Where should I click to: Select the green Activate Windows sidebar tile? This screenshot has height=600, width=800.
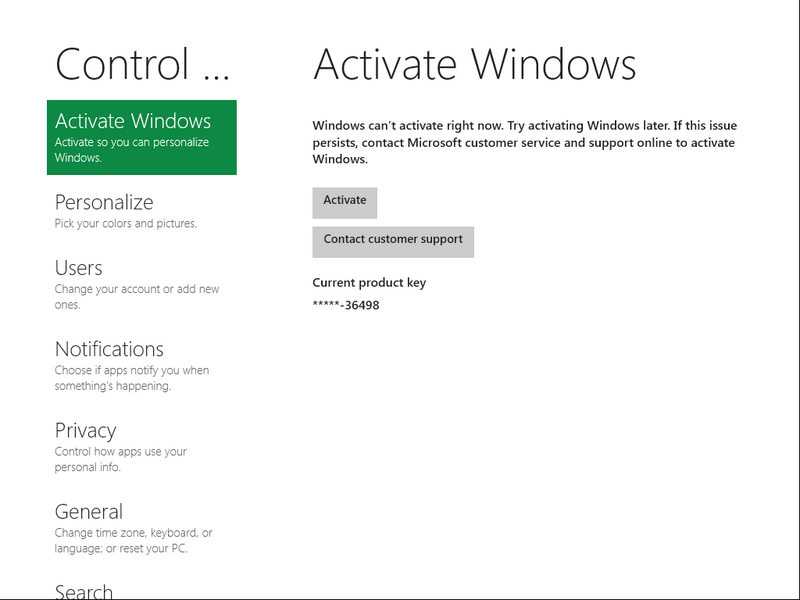(142, 137)
